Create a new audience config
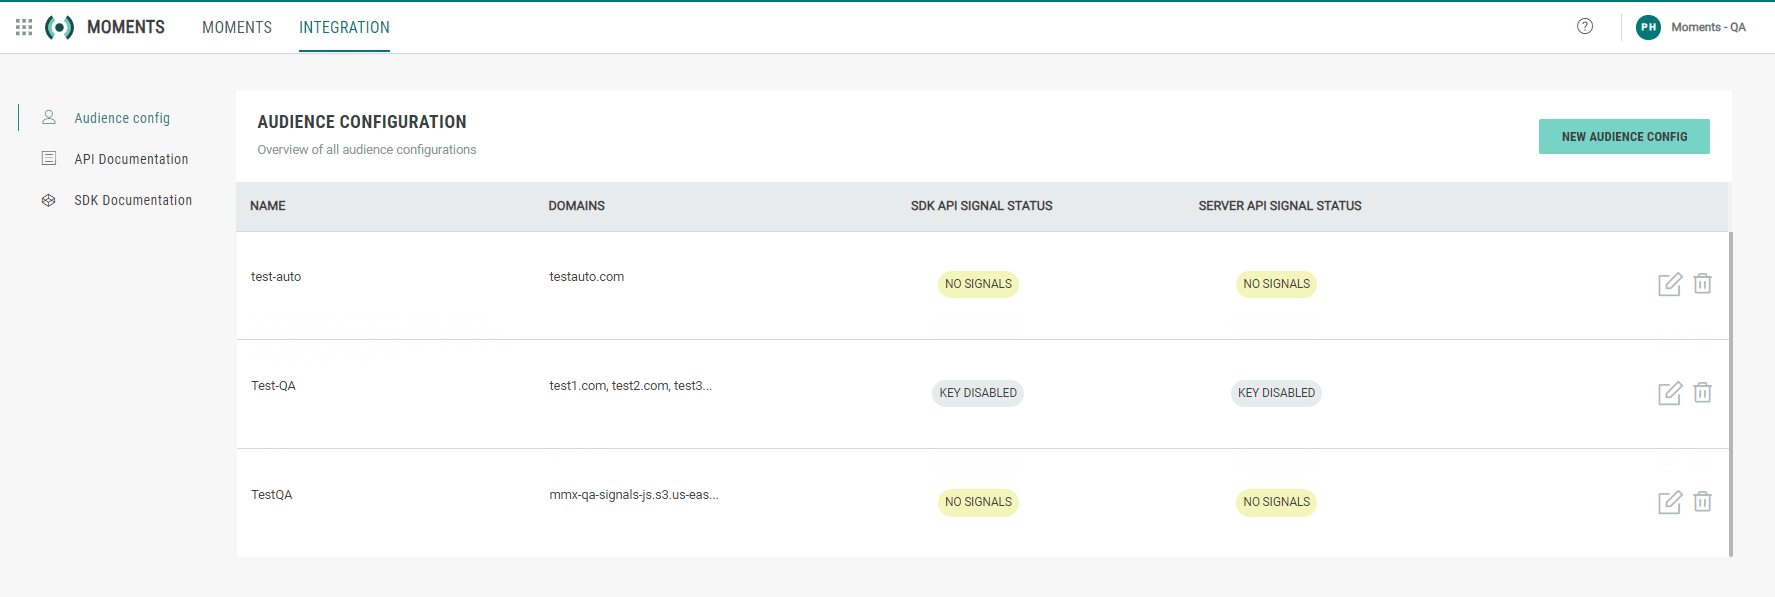This screenshot has width=1775, height=597. (1623, 137)
